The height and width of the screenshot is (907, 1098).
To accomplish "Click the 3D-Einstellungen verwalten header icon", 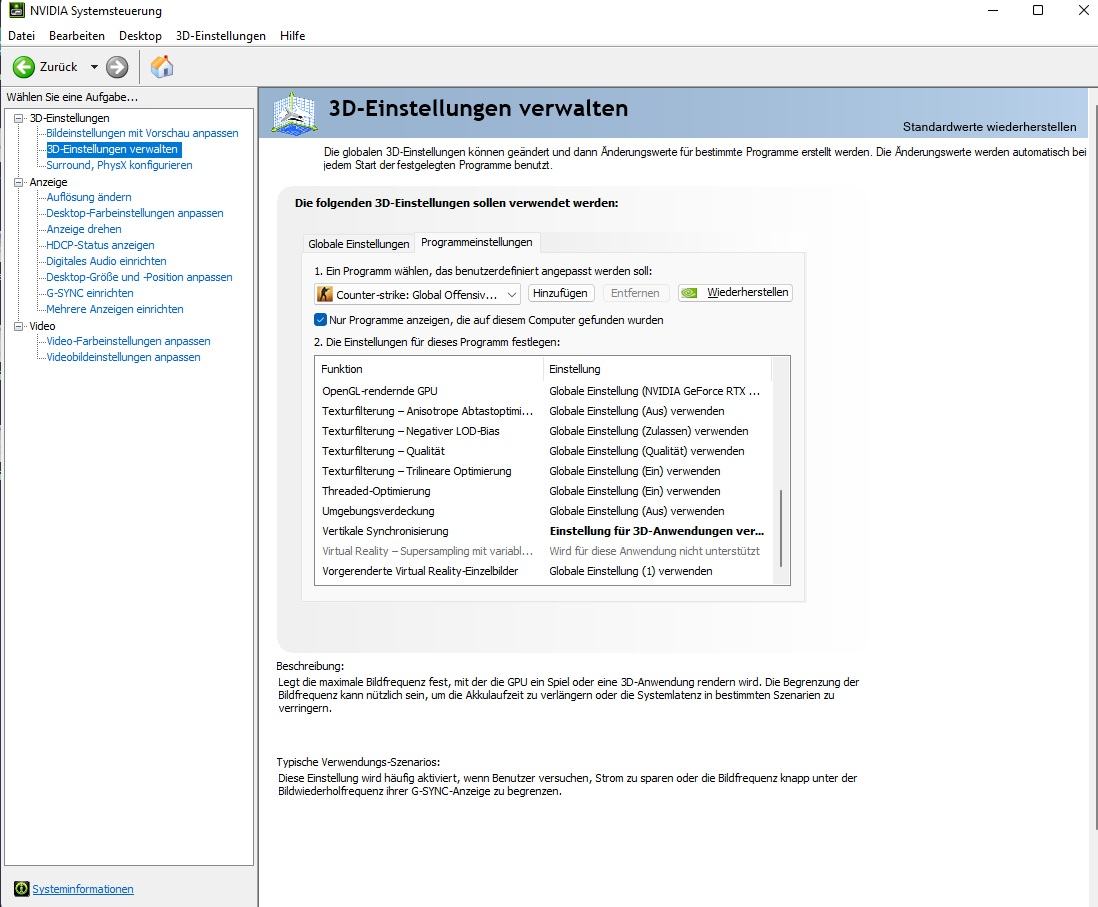I will click(x=295, y=112).
